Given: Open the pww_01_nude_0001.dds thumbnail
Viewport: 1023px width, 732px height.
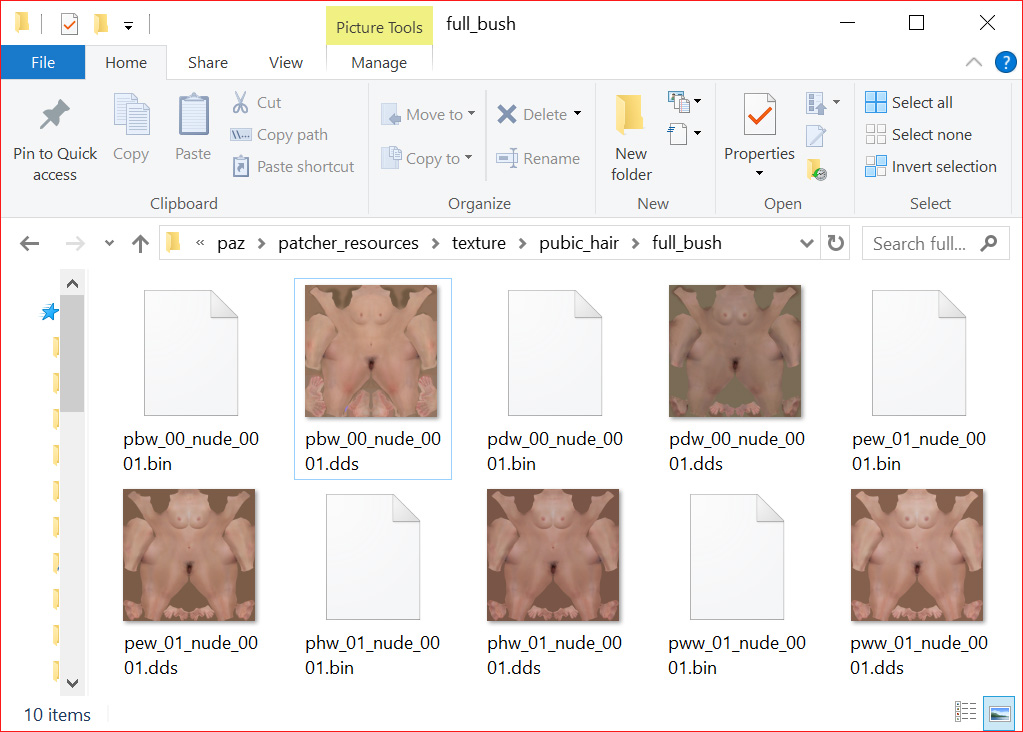Looking at the screenshot, I should (917, 555).
